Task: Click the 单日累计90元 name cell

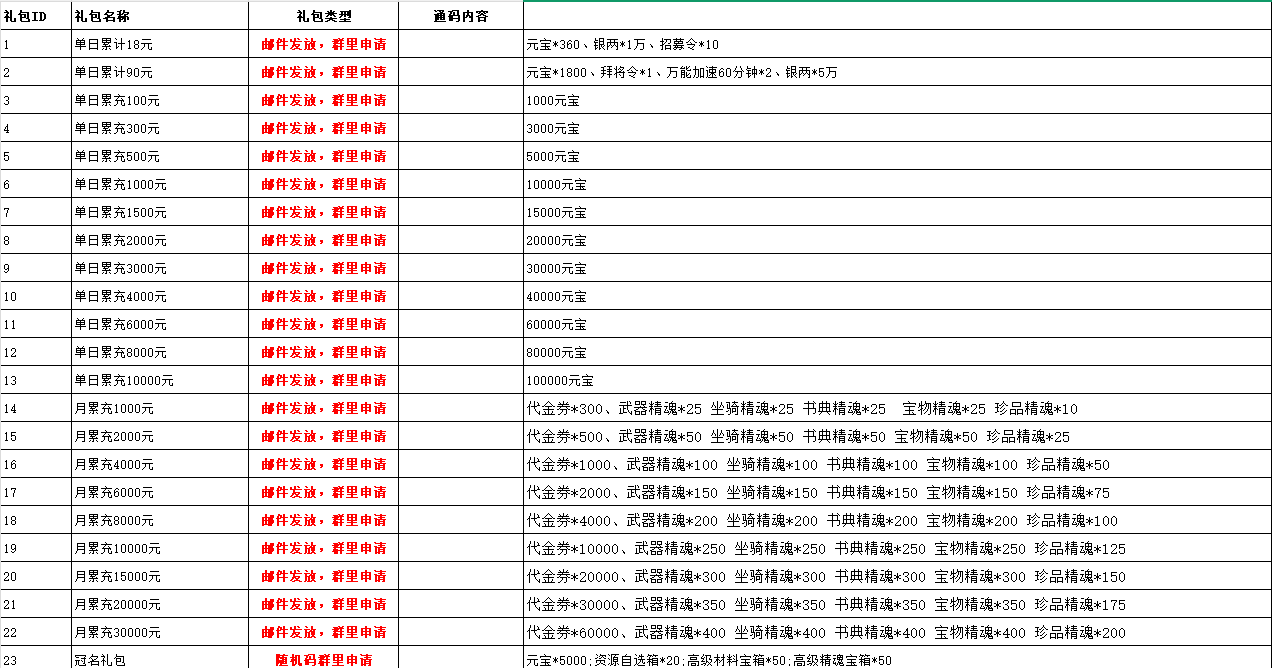Action: click(x=160, y=72)
